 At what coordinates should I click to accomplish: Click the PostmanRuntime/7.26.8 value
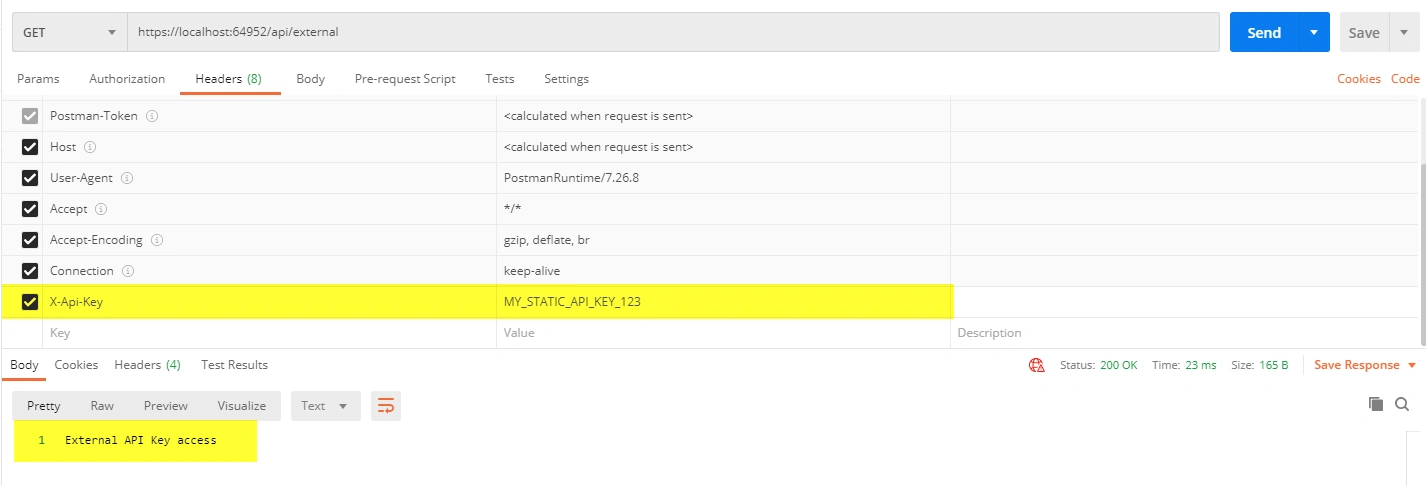571,178
